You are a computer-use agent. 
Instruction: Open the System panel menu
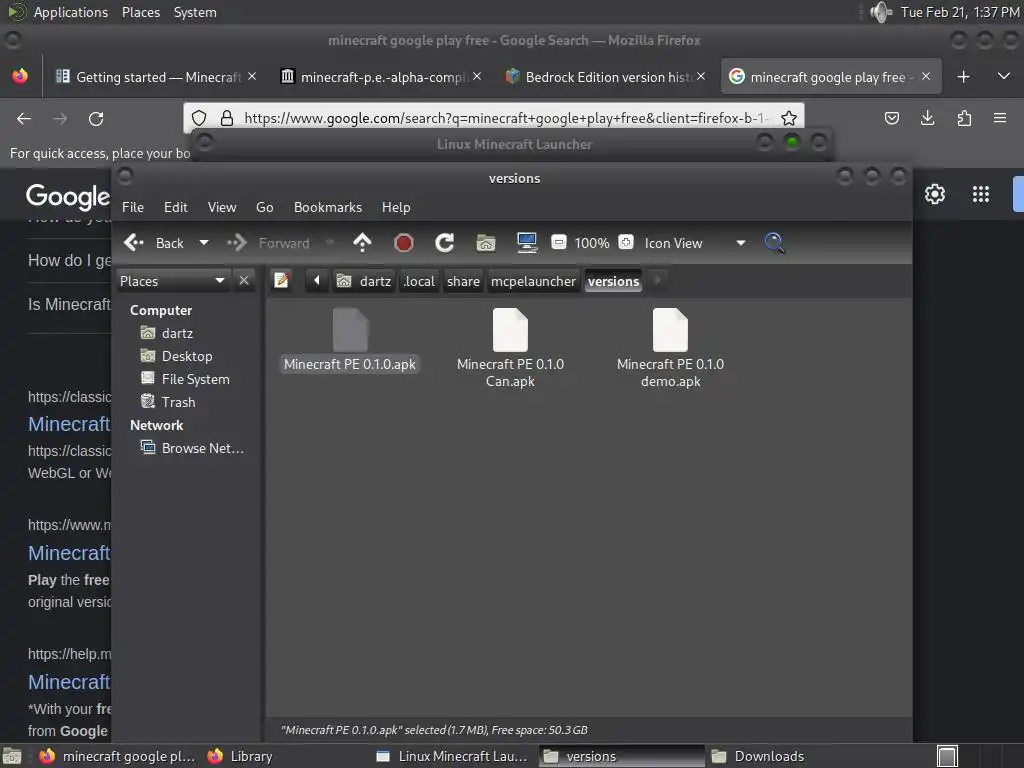[195, 12]
